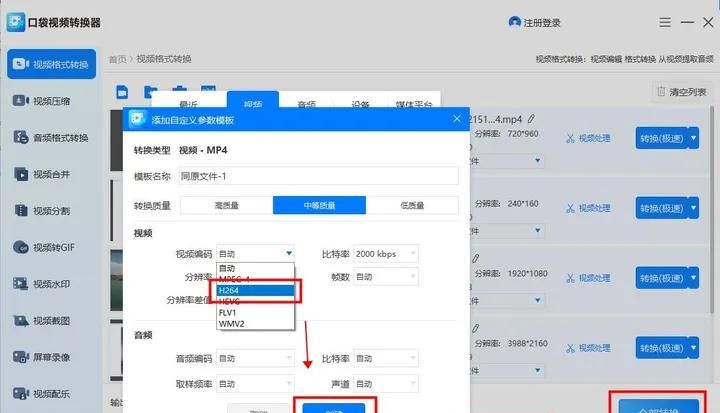Switch to the 视频 format tab
Viewport: 720px width, 413px height.
pos(253,101)
